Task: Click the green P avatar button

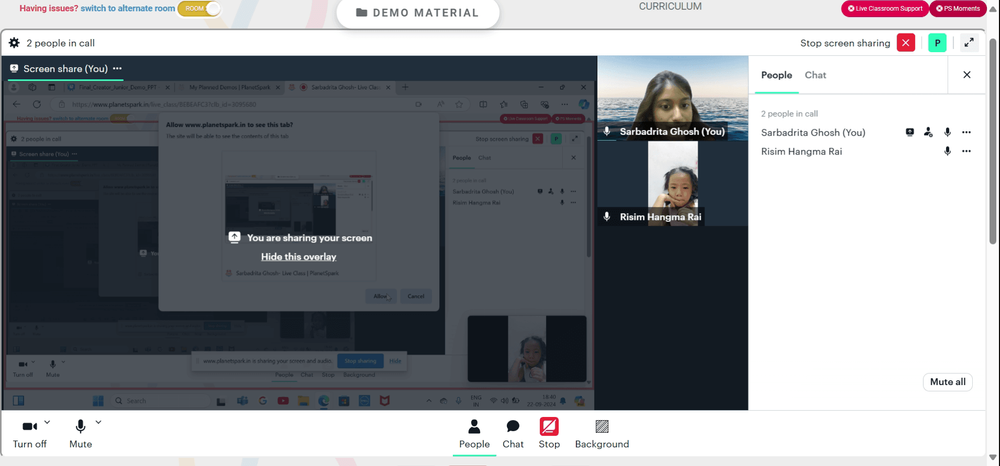Action: coord(937,43)
